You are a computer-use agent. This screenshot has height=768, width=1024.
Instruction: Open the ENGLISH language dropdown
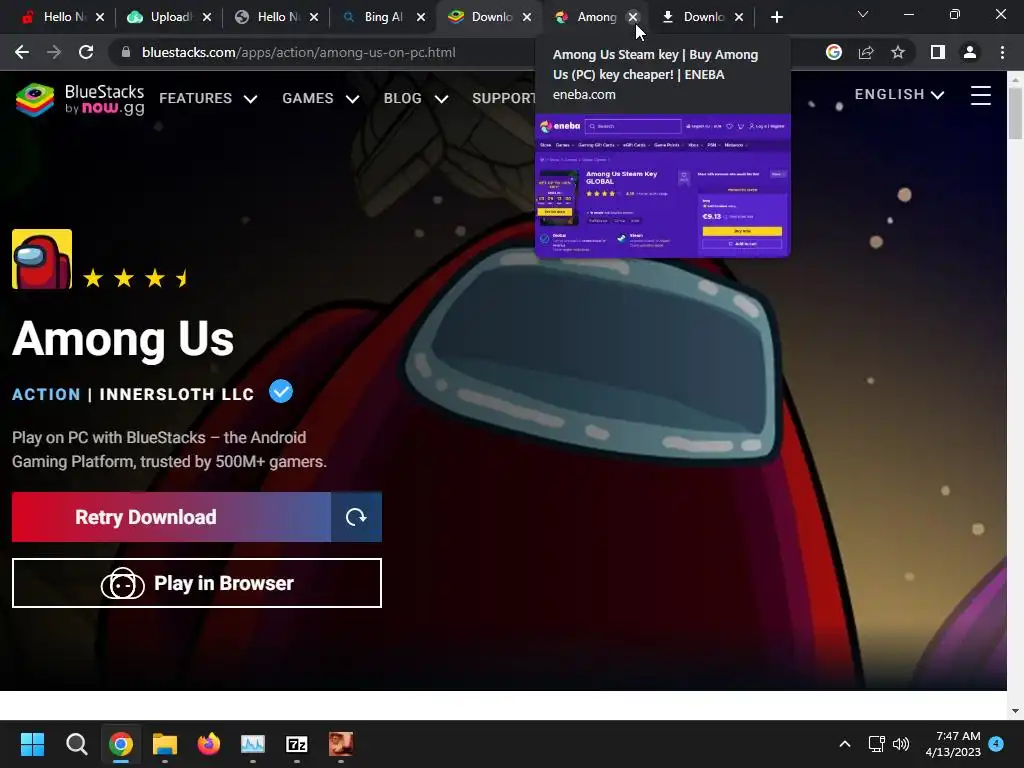(x=899, y=95)
